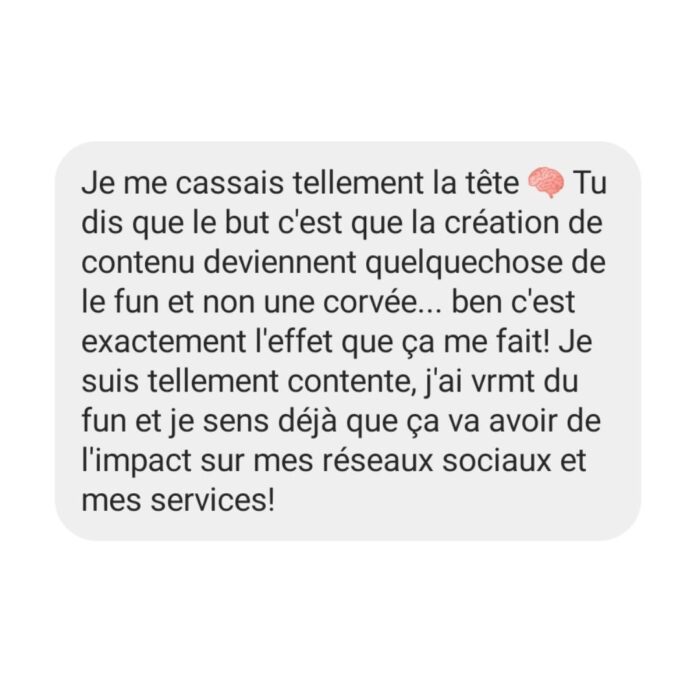Select the word "création" in the message
Screen dimensions: 700x700
501,222
